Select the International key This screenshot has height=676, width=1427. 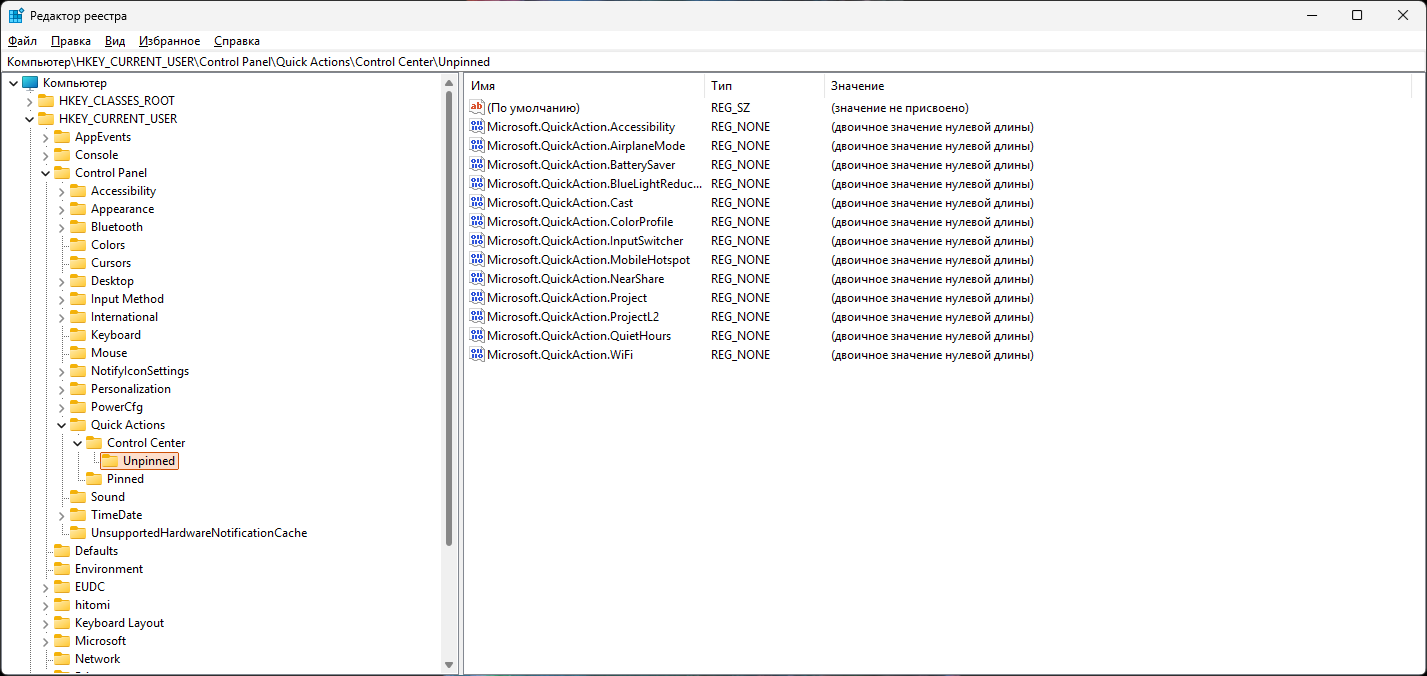[124, 317]
